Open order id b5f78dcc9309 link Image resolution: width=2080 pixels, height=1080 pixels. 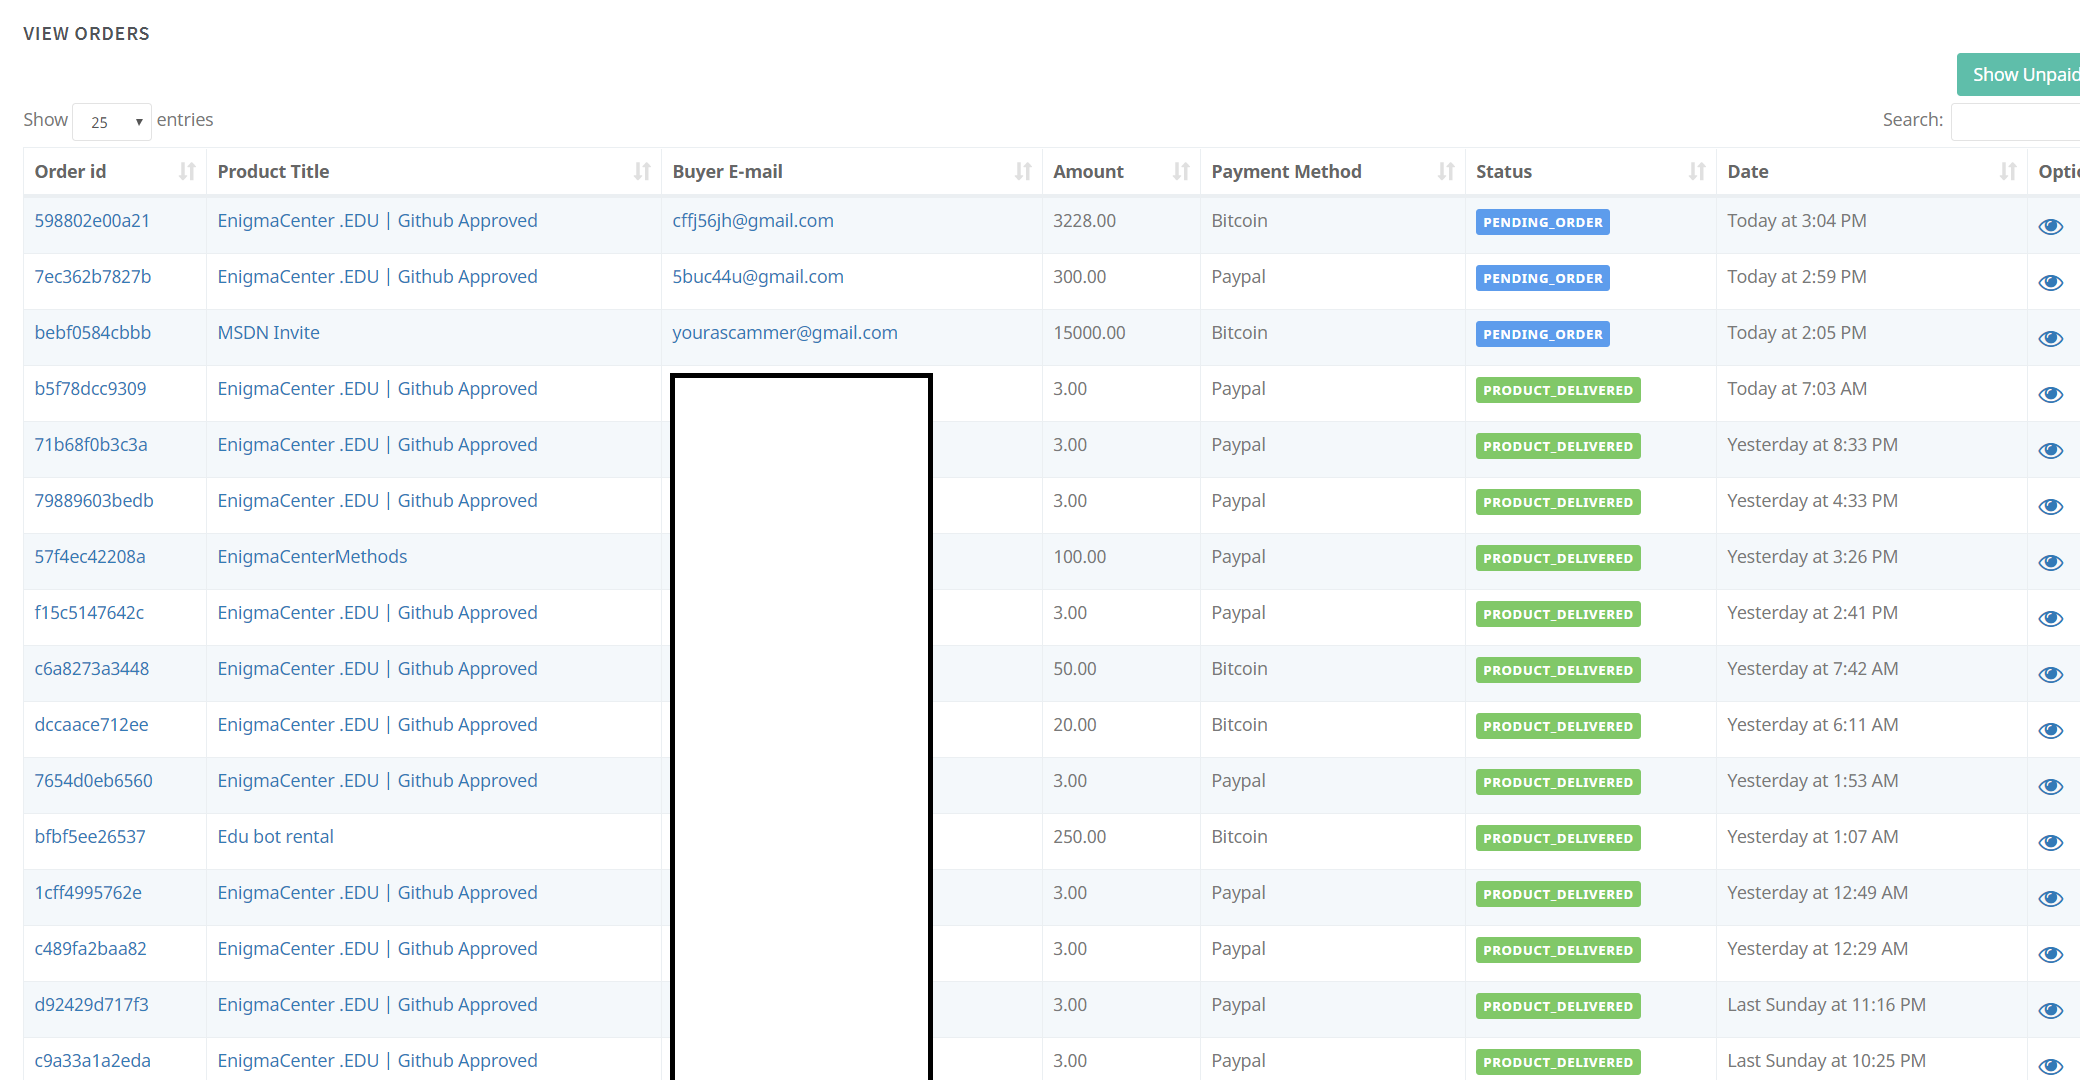click(x=90, y=389)
